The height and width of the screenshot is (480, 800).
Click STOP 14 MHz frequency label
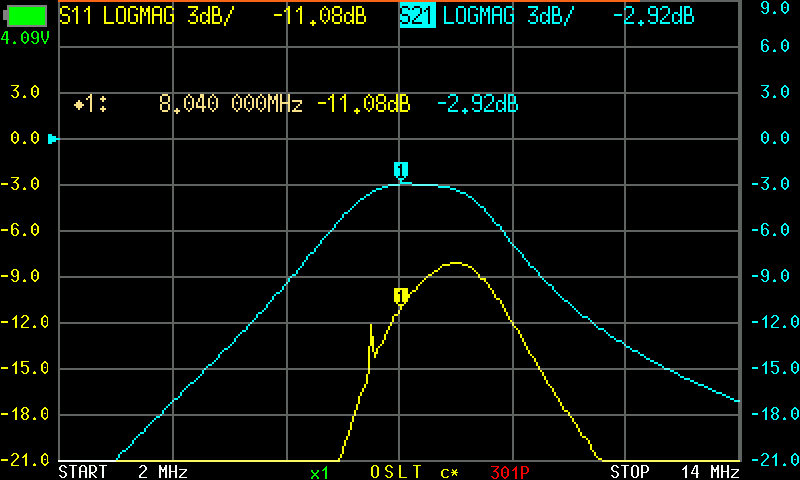click(x=675, y=471)
